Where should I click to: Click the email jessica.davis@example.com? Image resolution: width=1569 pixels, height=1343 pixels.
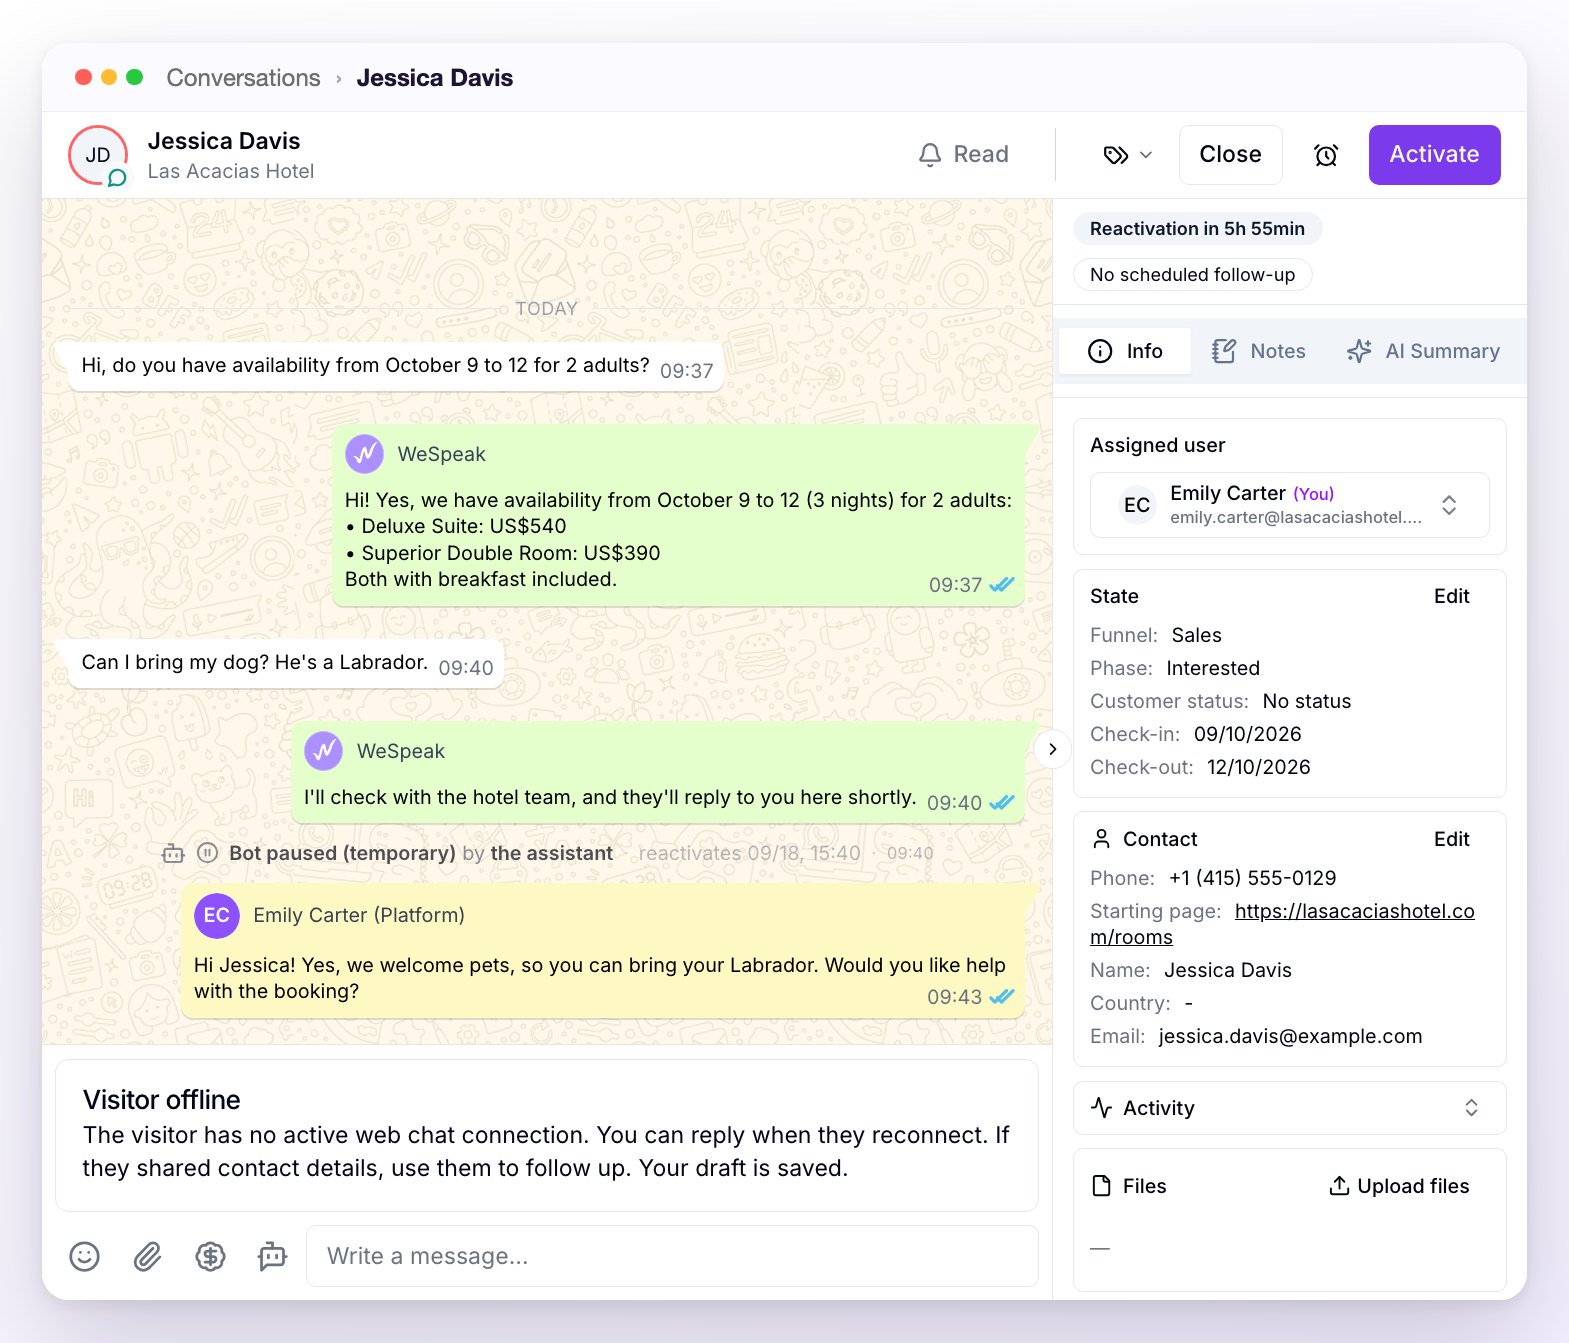pyautogui.click(x=1290, y=1036)
